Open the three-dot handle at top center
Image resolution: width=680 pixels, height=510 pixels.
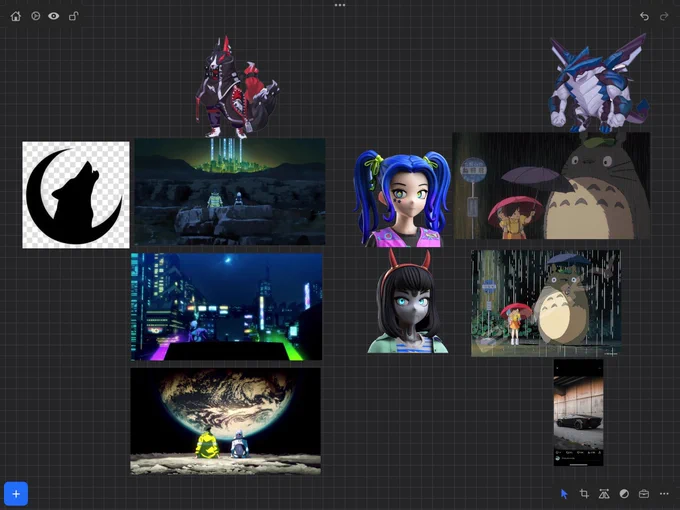(340, 5)
